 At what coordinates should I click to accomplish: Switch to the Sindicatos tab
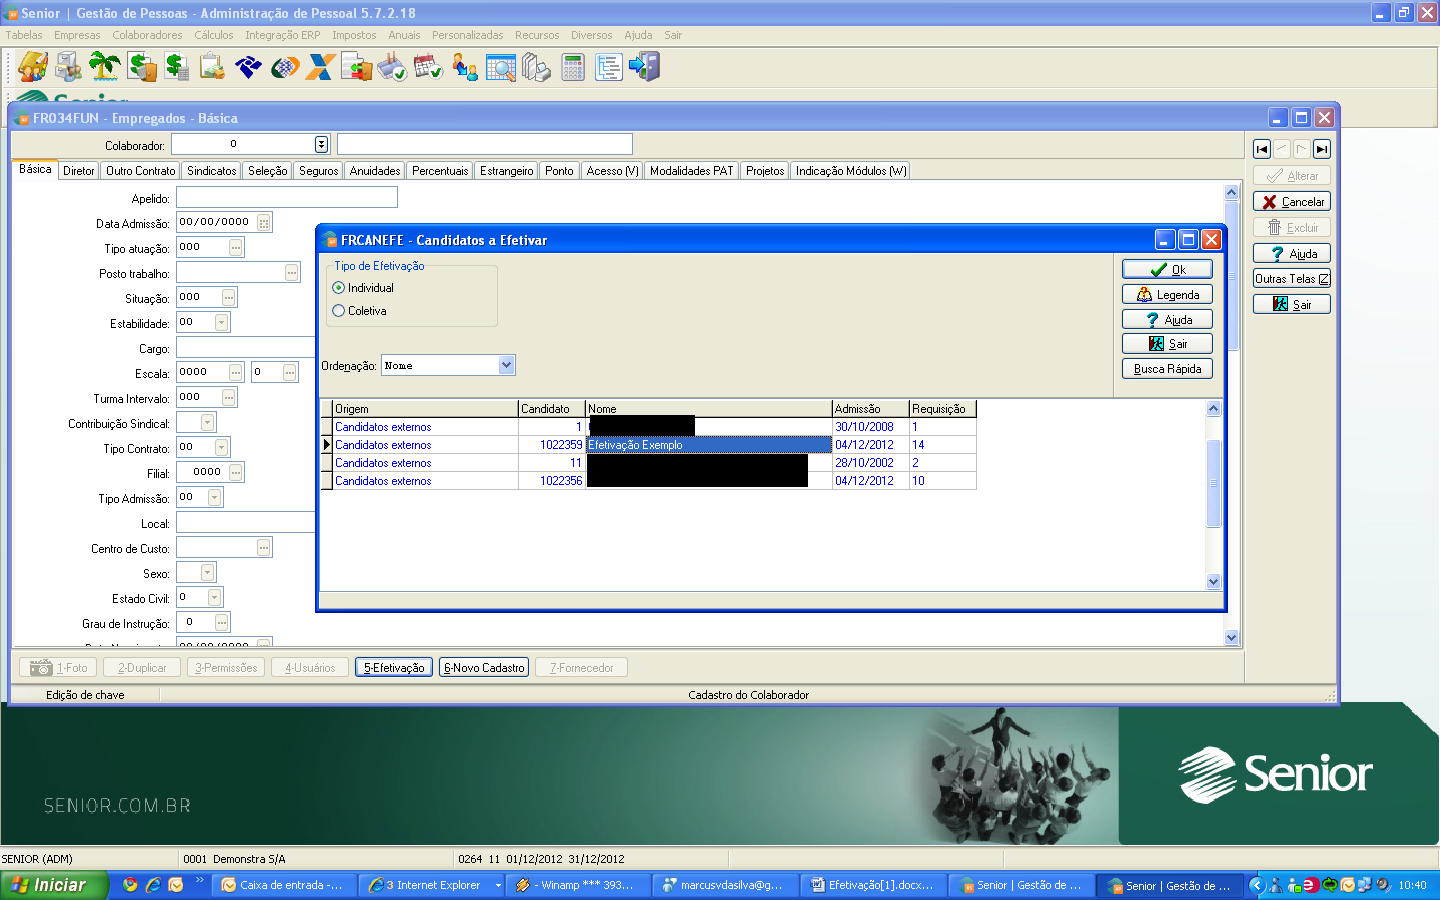(x=211, y=171)
